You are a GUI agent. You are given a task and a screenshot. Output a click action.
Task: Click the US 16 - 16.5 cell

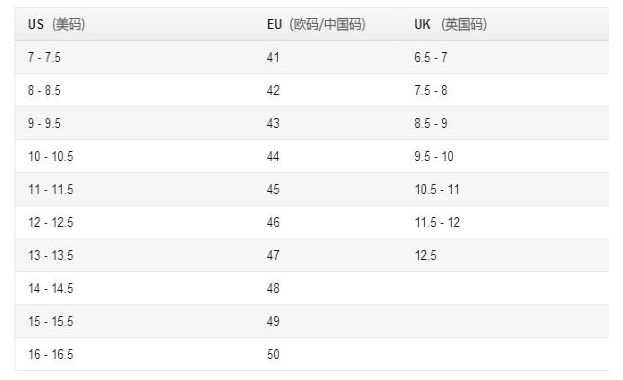[50, 354]
